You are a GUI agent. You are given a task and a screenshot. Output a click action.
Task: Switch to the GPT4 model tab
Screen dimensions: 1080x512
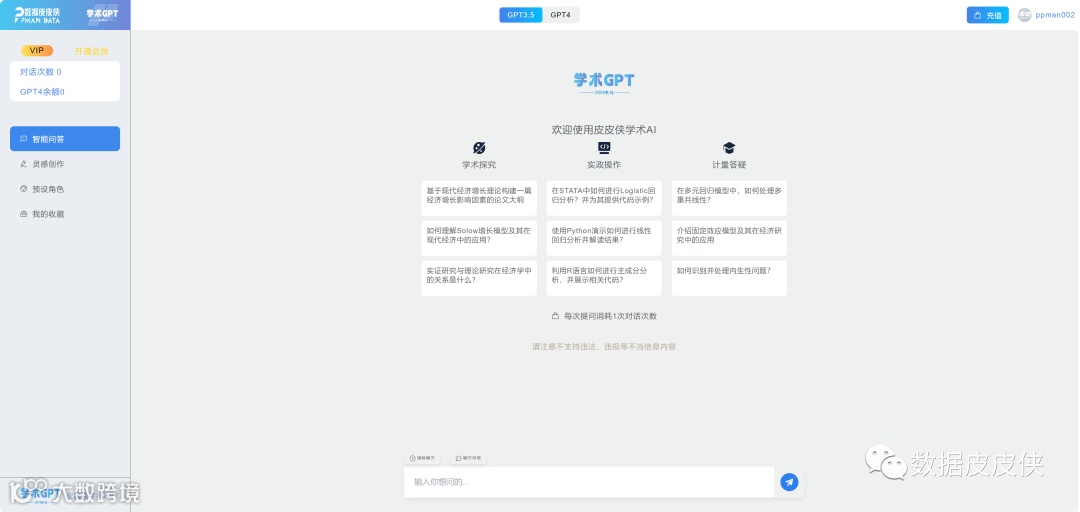561,14
